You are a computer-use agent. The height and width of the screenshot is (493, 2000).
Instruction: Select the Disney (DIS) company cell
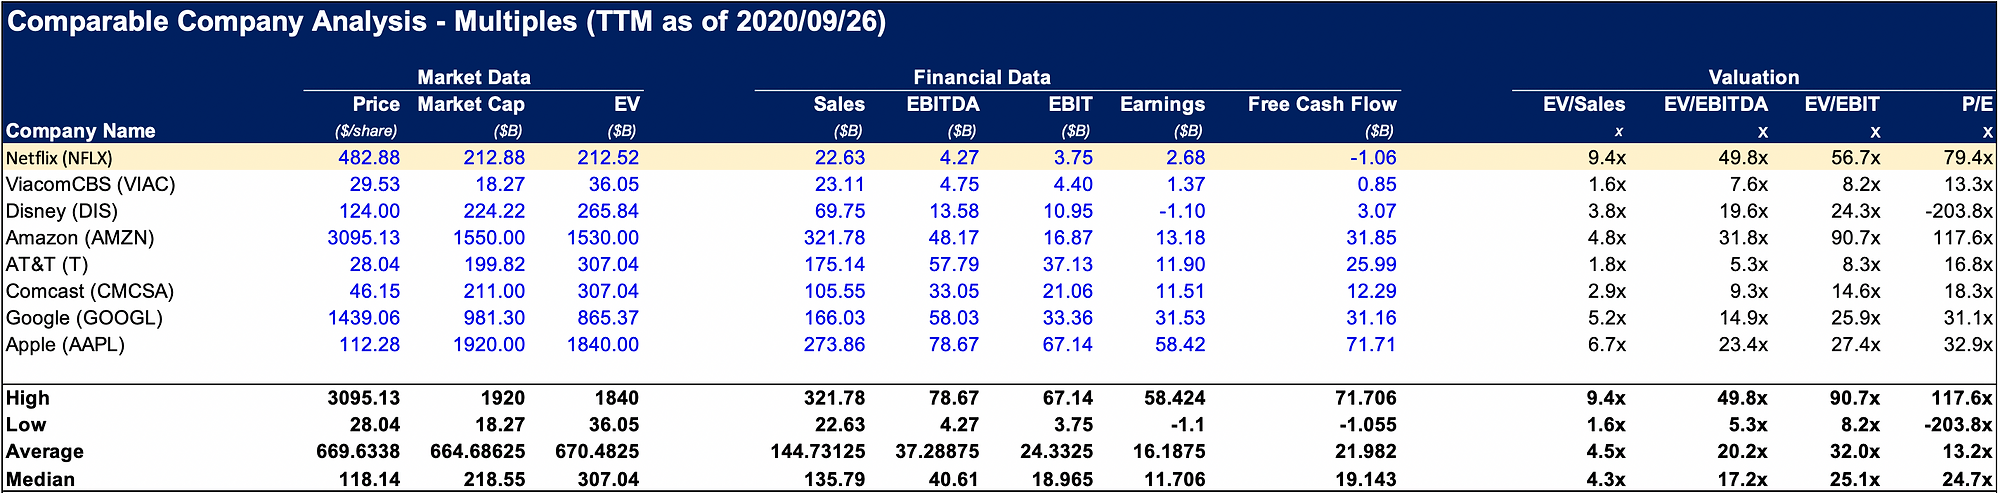pyautogui.click(x=62, y=211)
